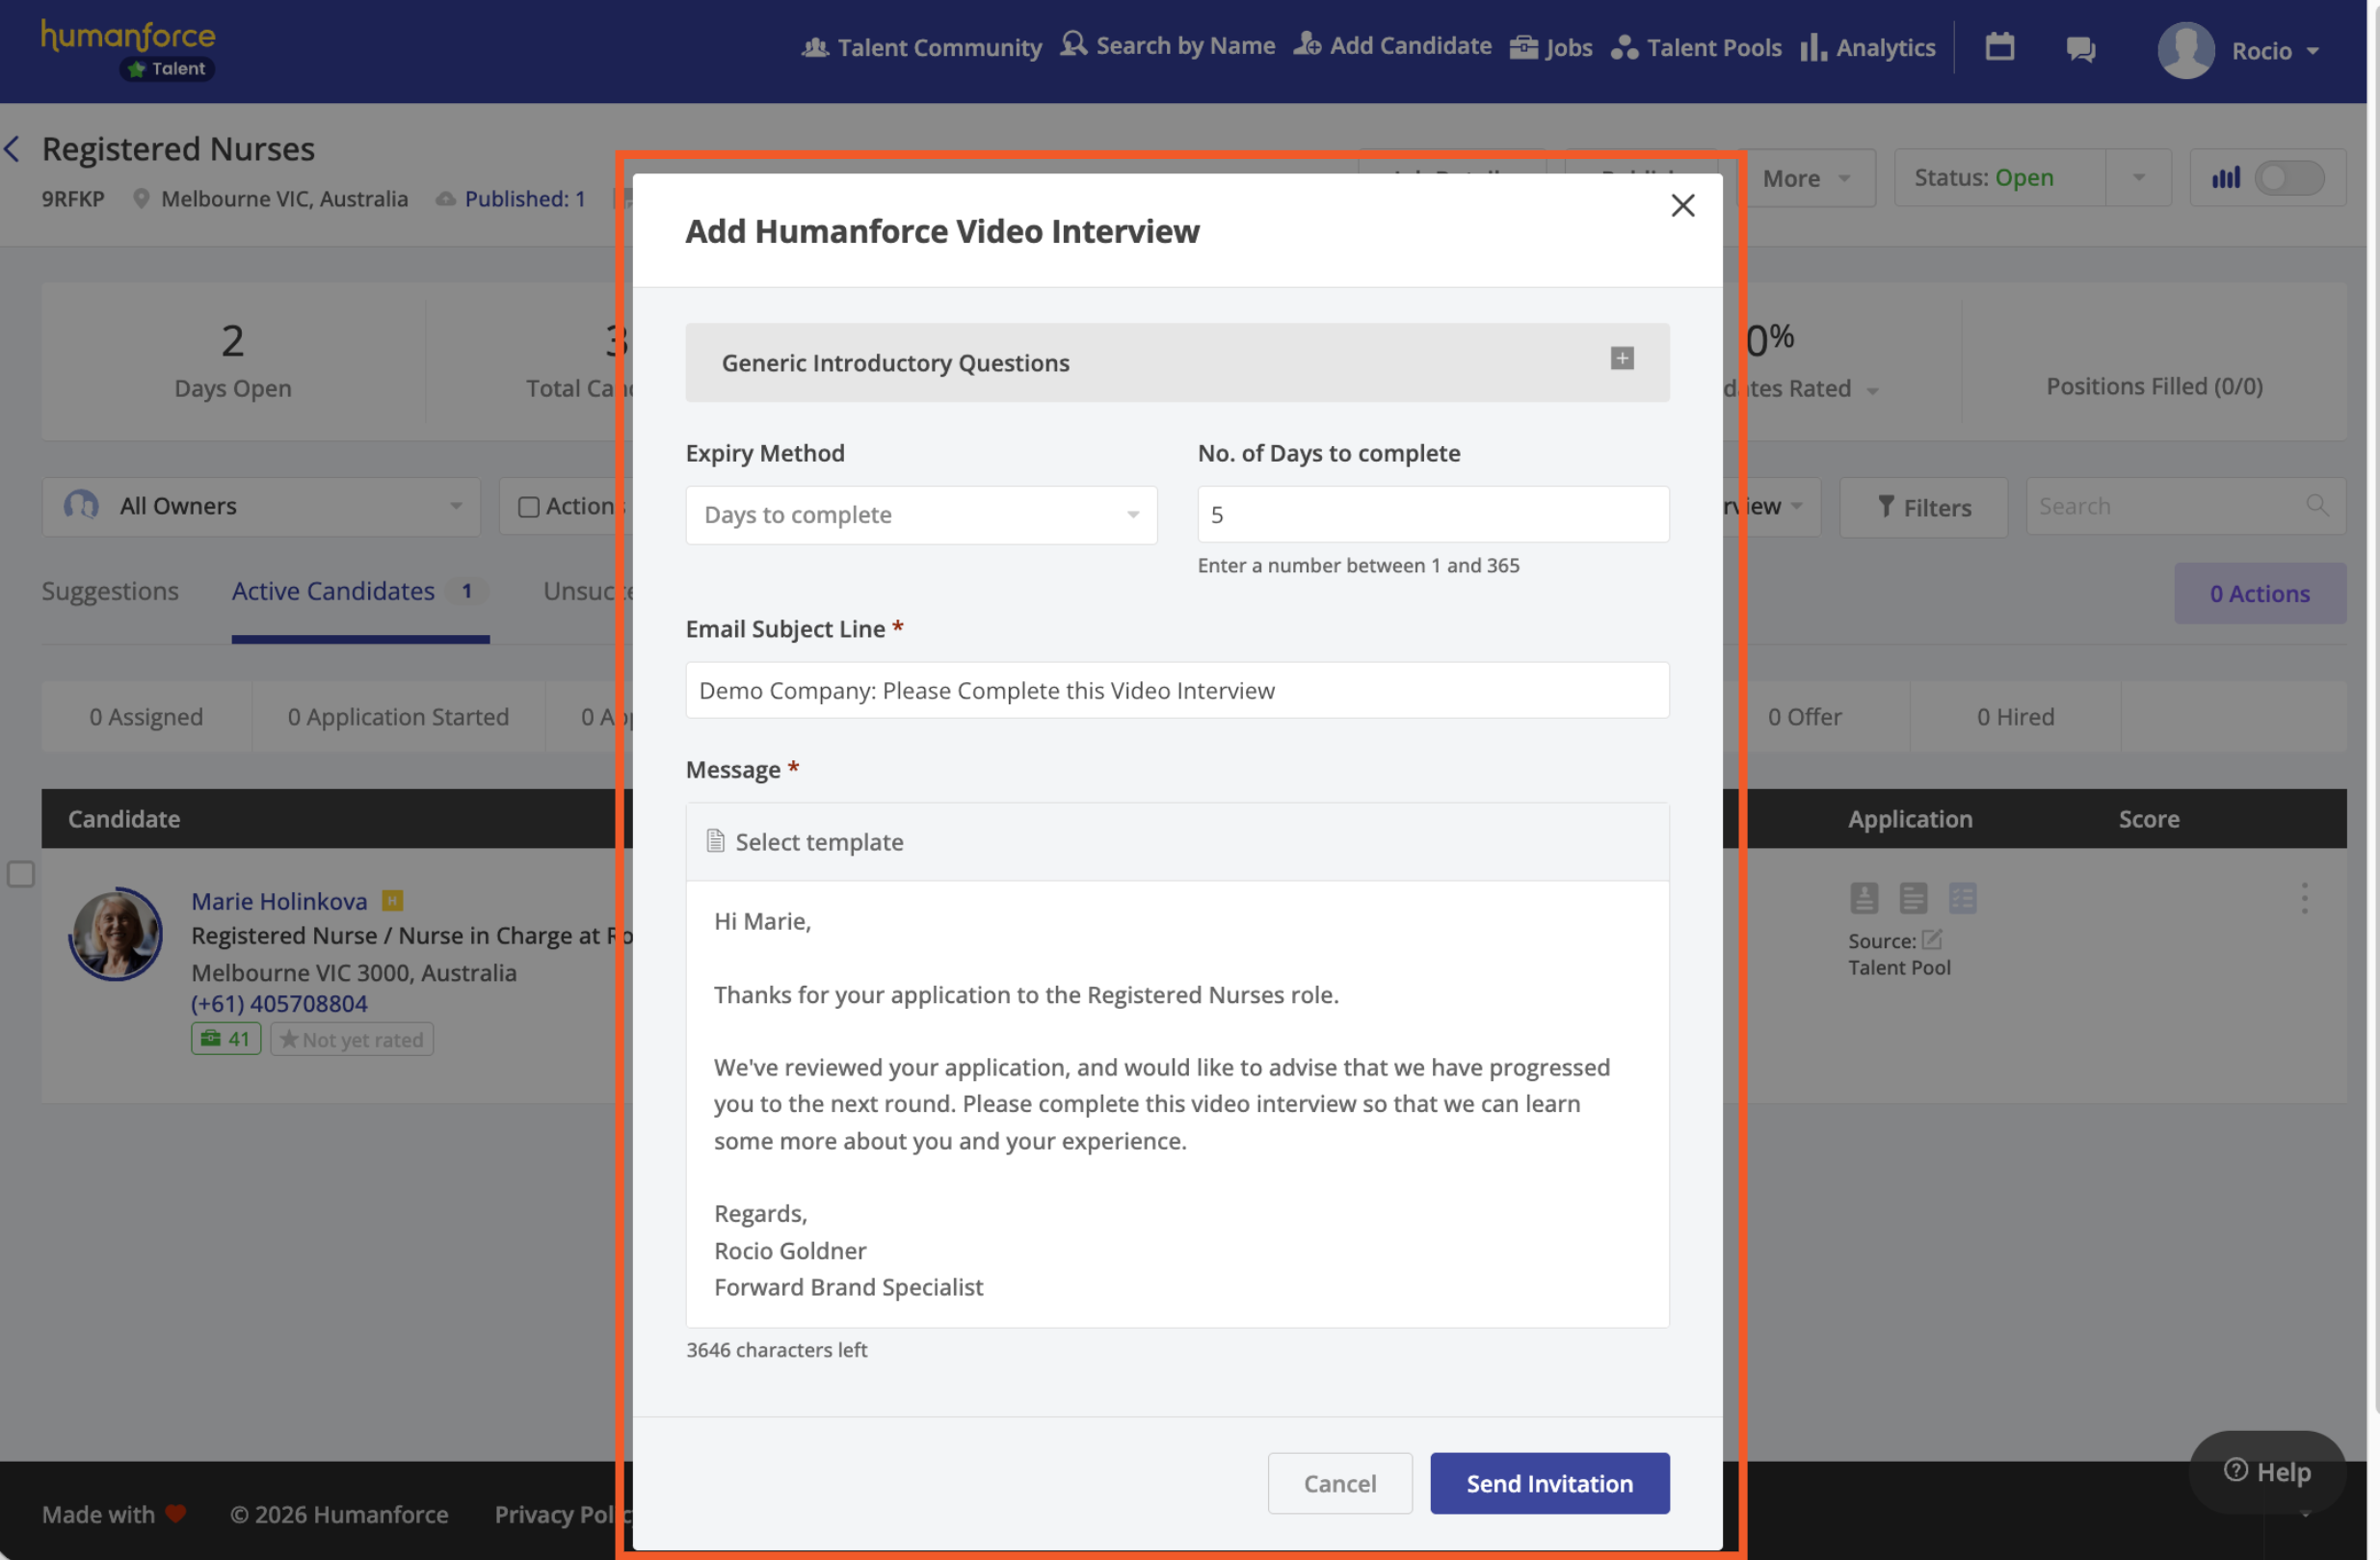Image resolution: width=2380 pixels, height=1560 pixels.
Task: Open Add Candidate page
Action: [1392, 45]
